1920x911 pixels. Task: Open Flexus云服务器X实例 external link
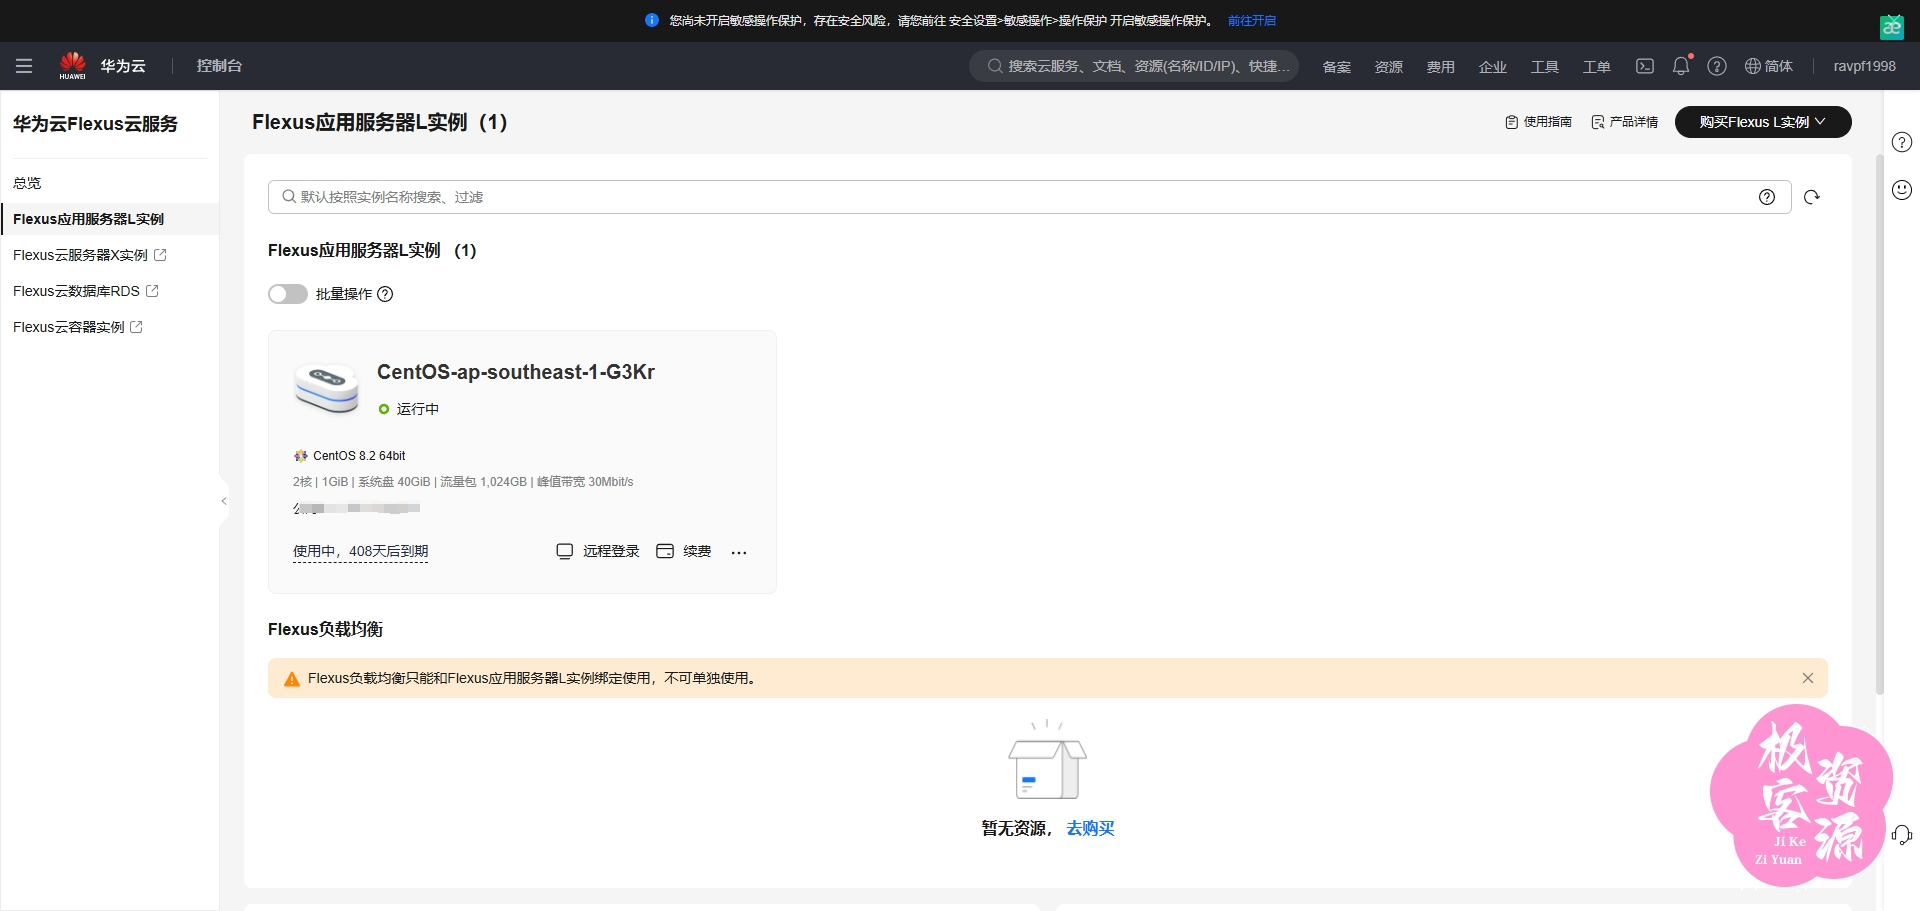pyautogui.click(x=89, y=255)
